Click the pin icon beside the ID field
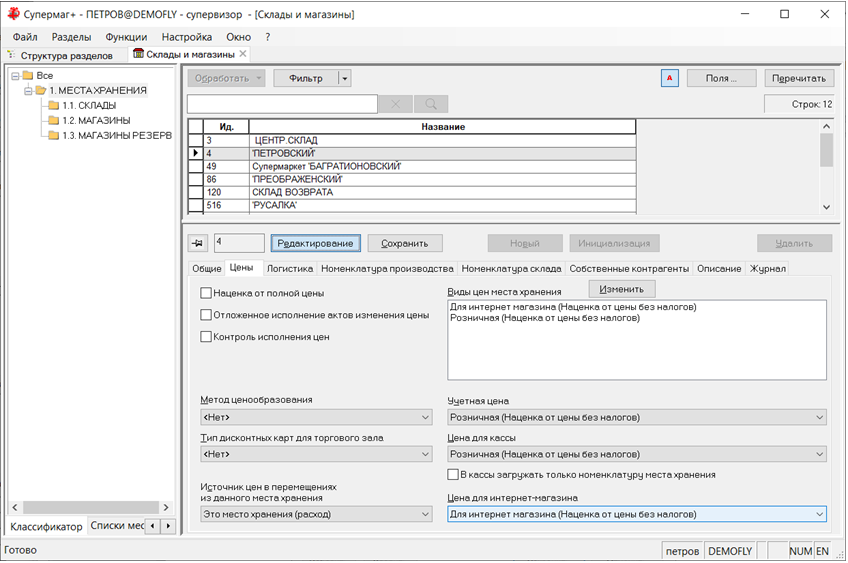 coord(197,243)
